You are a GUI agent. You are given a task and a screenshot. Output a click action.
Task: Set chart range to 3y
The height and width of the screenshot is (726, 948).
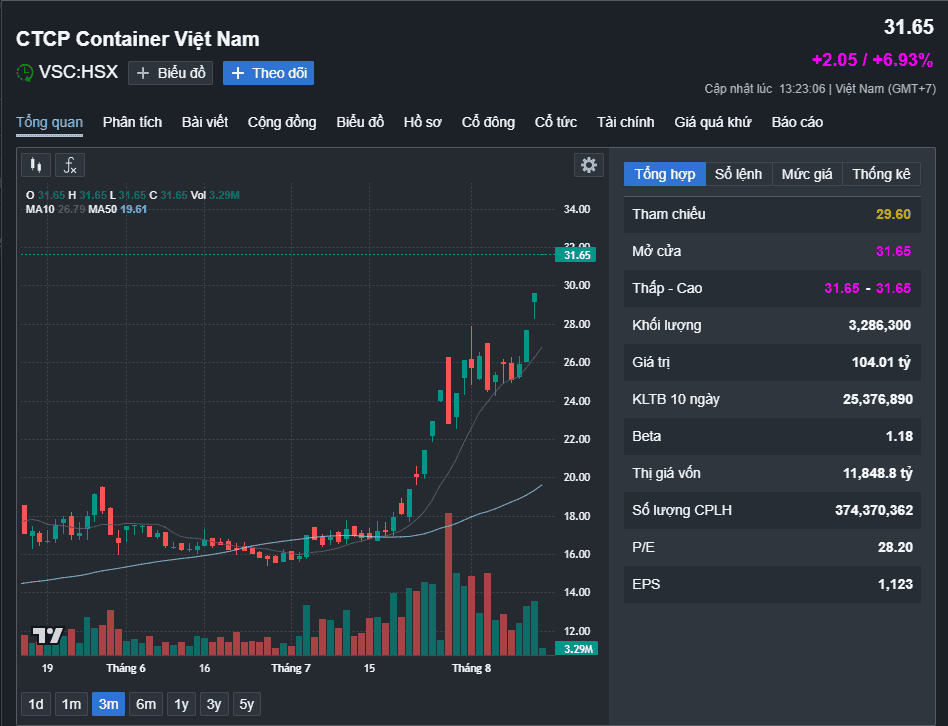[x=214, y=704]
